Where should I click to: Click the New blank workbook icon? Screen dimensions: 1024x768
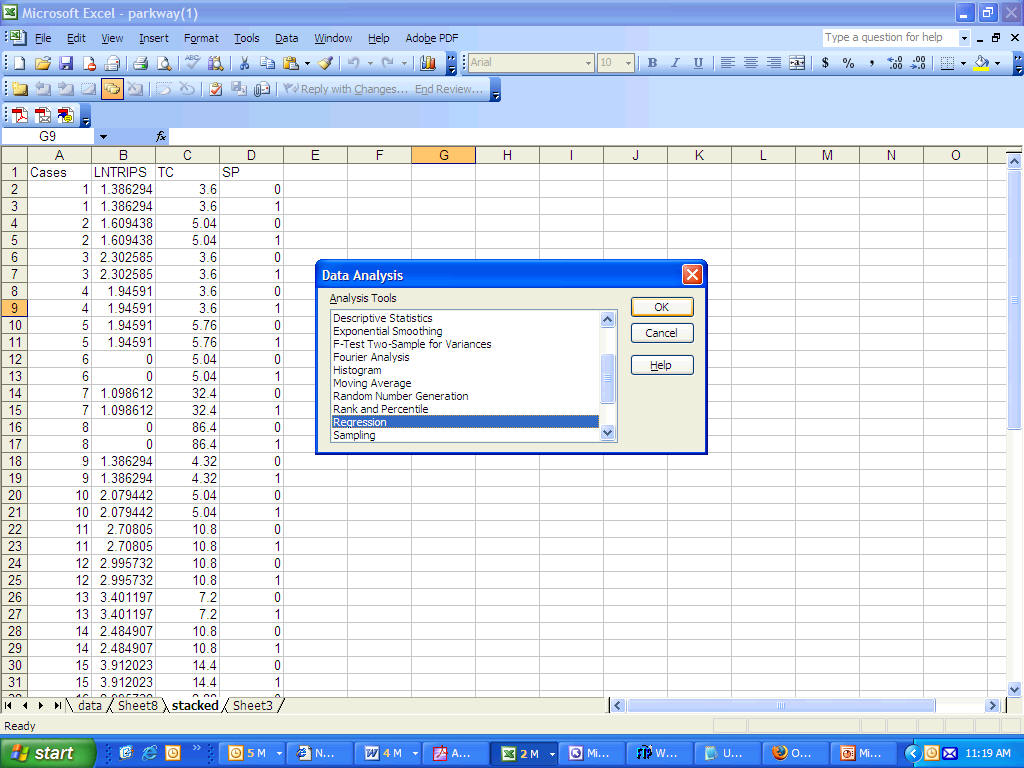[19, 63]
